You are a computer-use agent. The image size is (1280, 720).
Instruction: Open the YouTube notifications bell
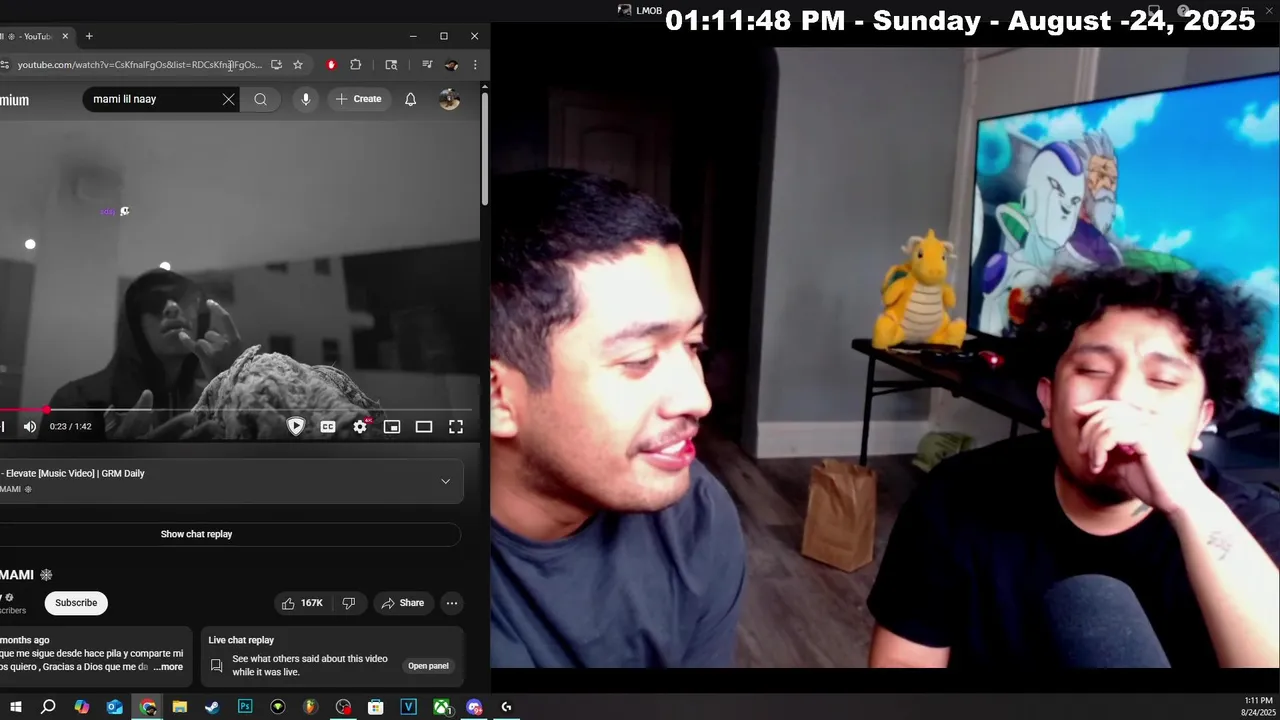(410, 99)
